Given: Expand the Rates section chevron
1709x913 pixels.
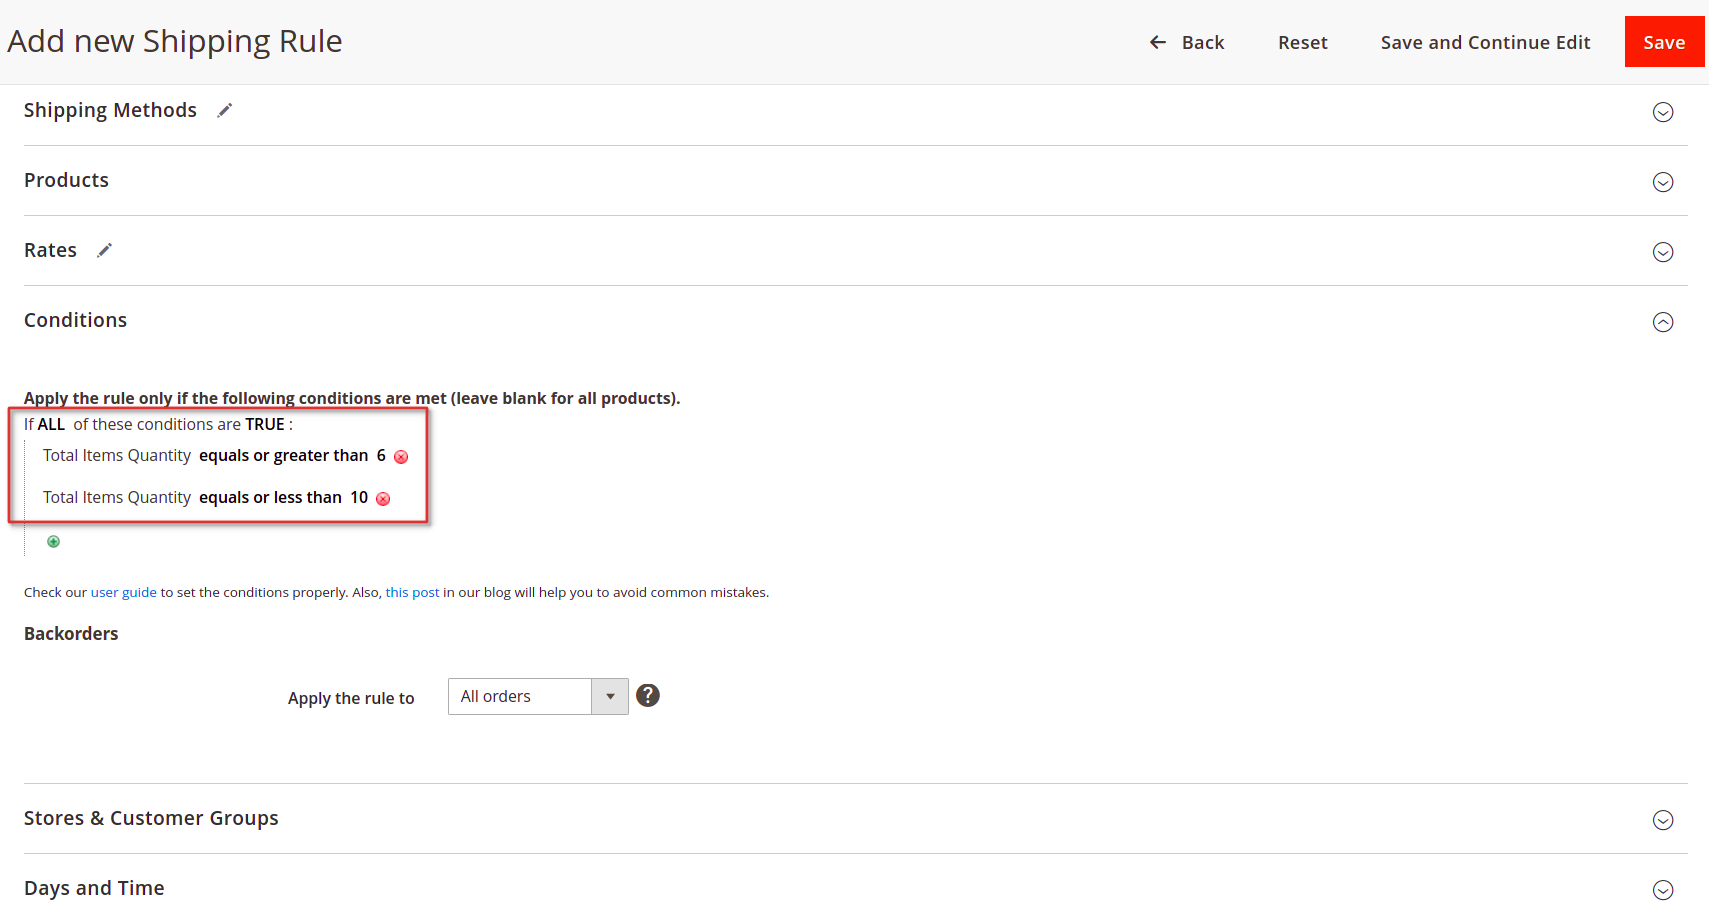Looking at the screenshot, I should (x=1663, y=252).
